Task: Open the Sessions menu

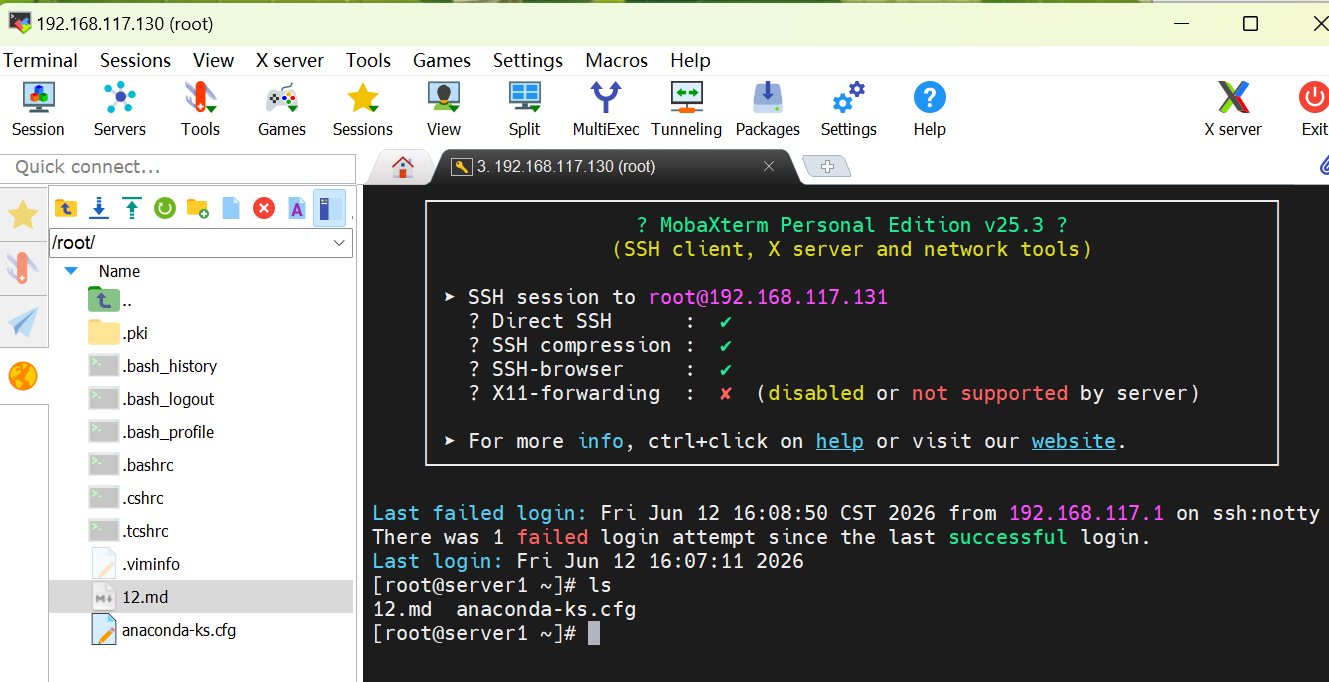Action: 135,60
